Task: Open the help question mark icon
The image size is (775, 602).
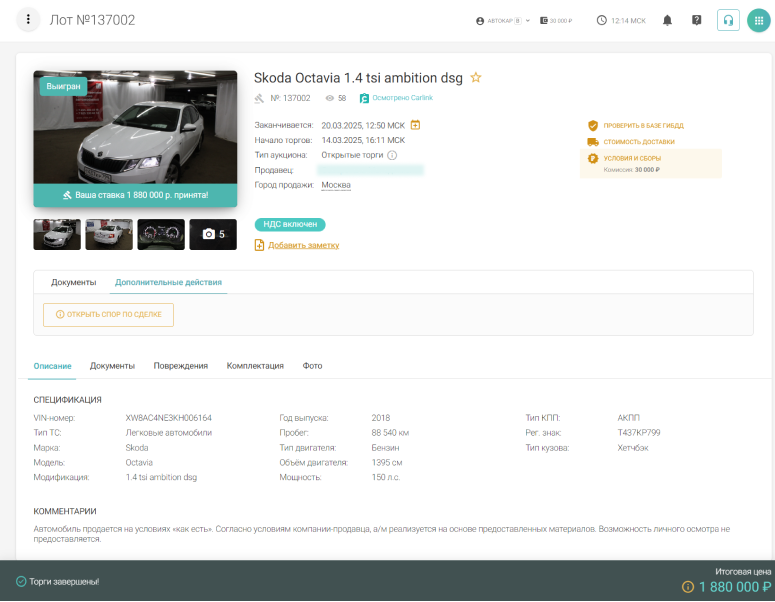Action: click(697, 20)
